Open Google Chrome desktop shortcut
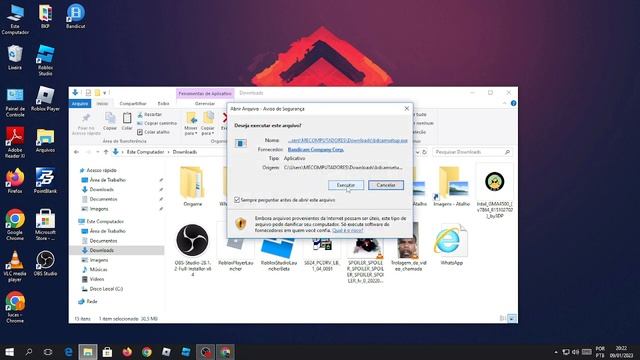 point(15,224)
